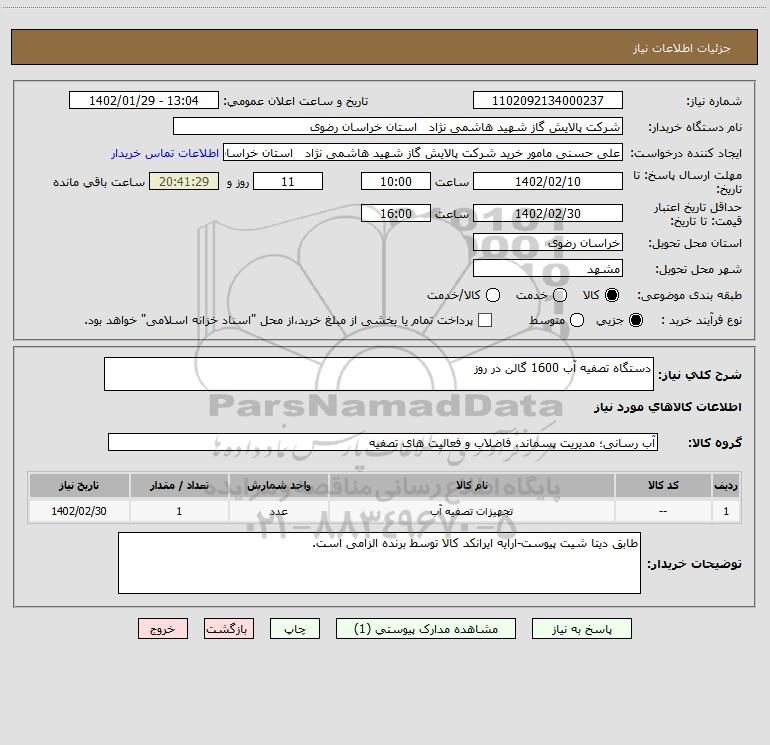Click the 1402/02/30 need-date table cell
This screenshot has width=770, height=745.
[x=79, y=511]
